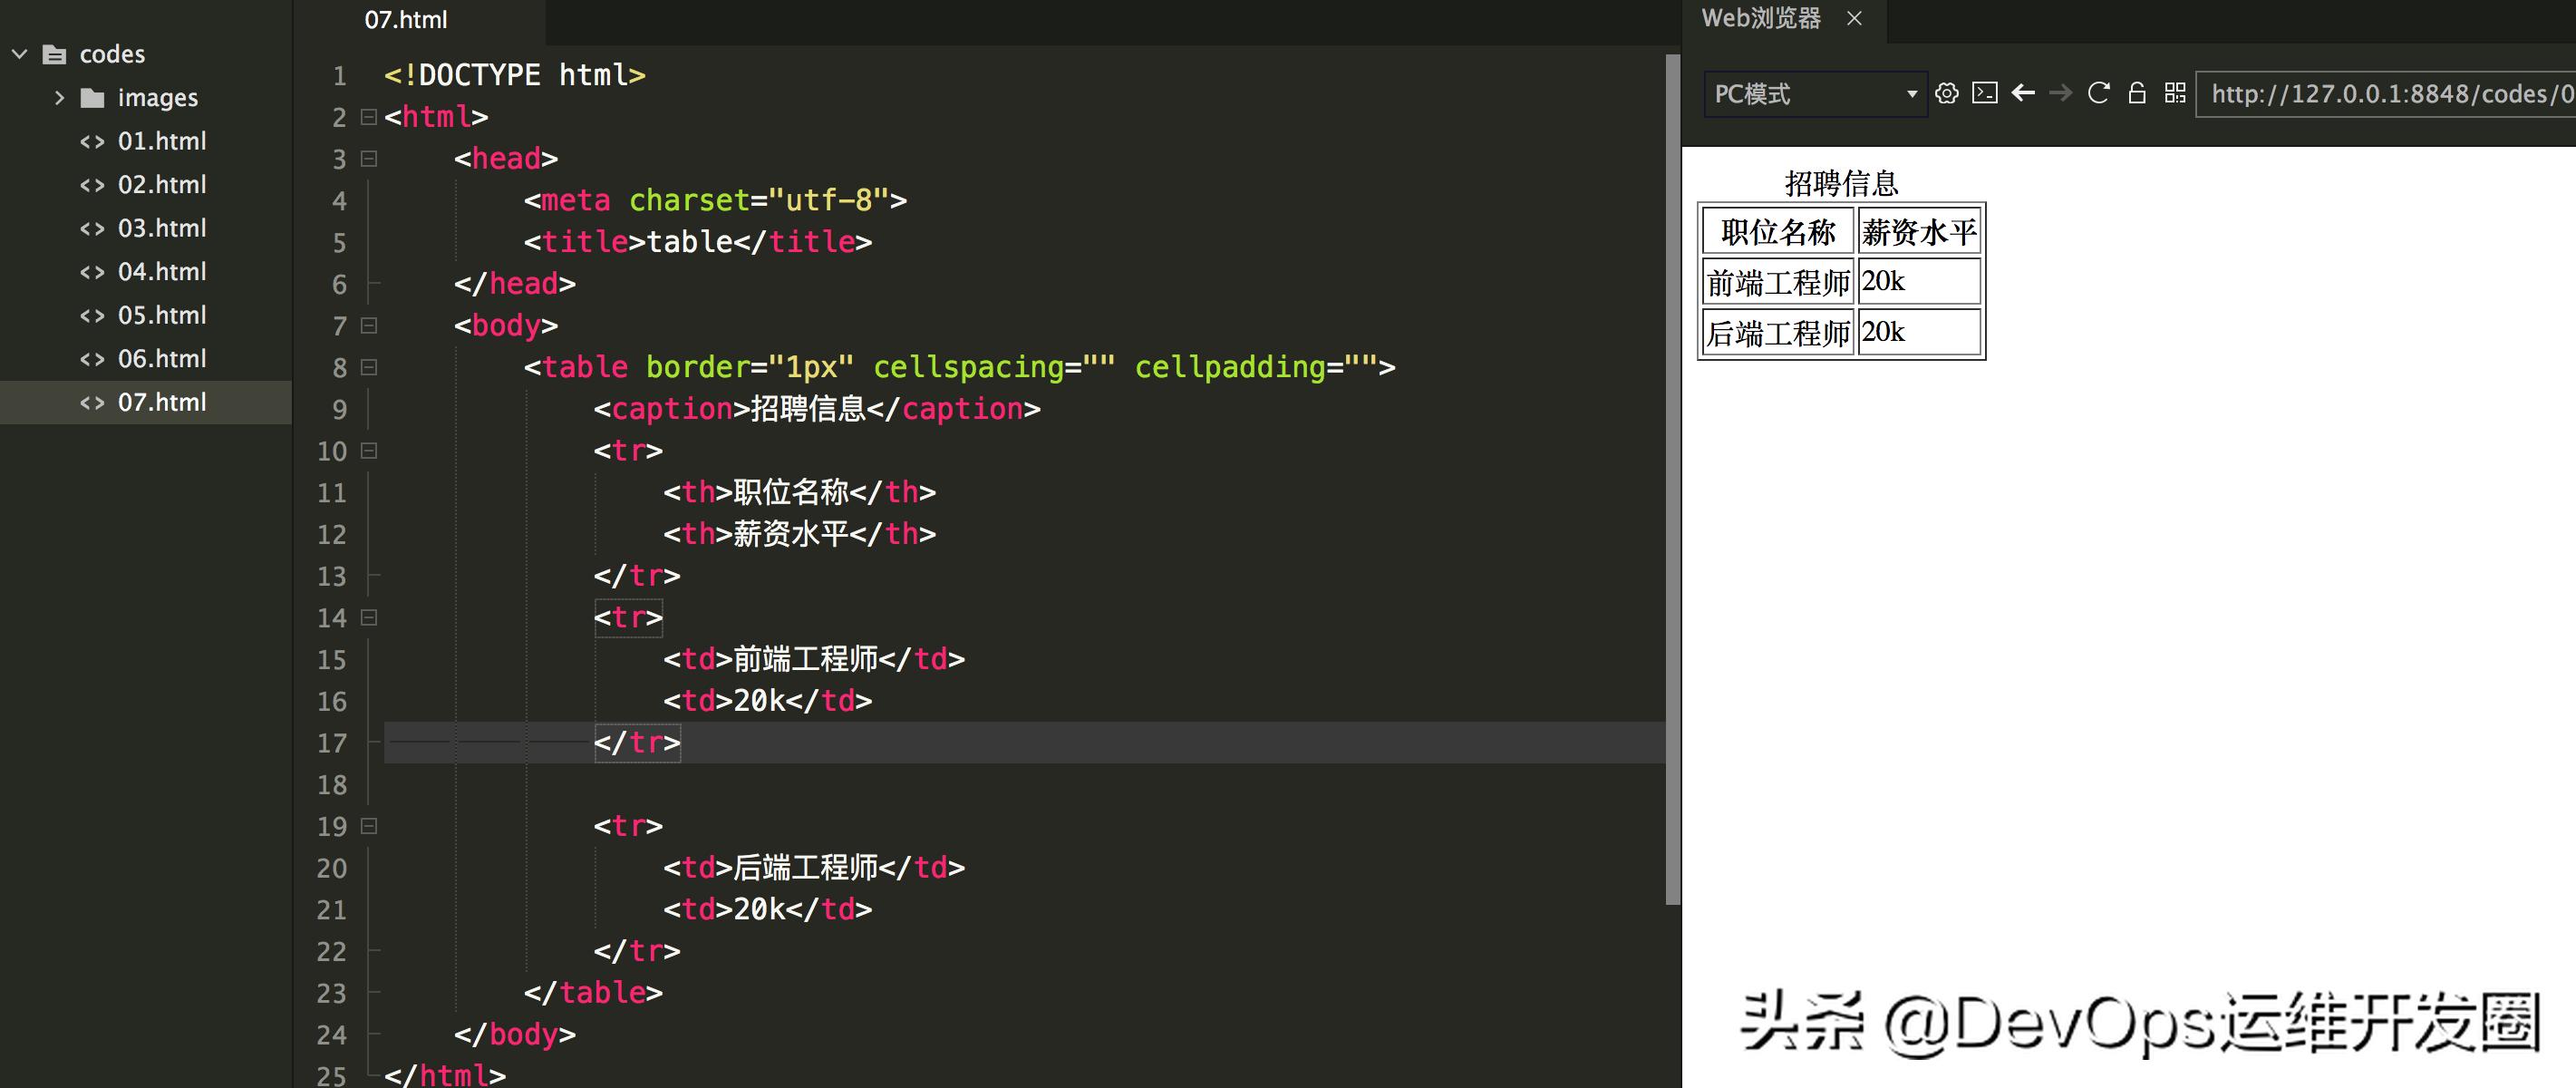This screenshot has width=2576, height=1088.
Task: Open 05.html in the sidebar
Action: pyautogui.click(x=162, y=315)
